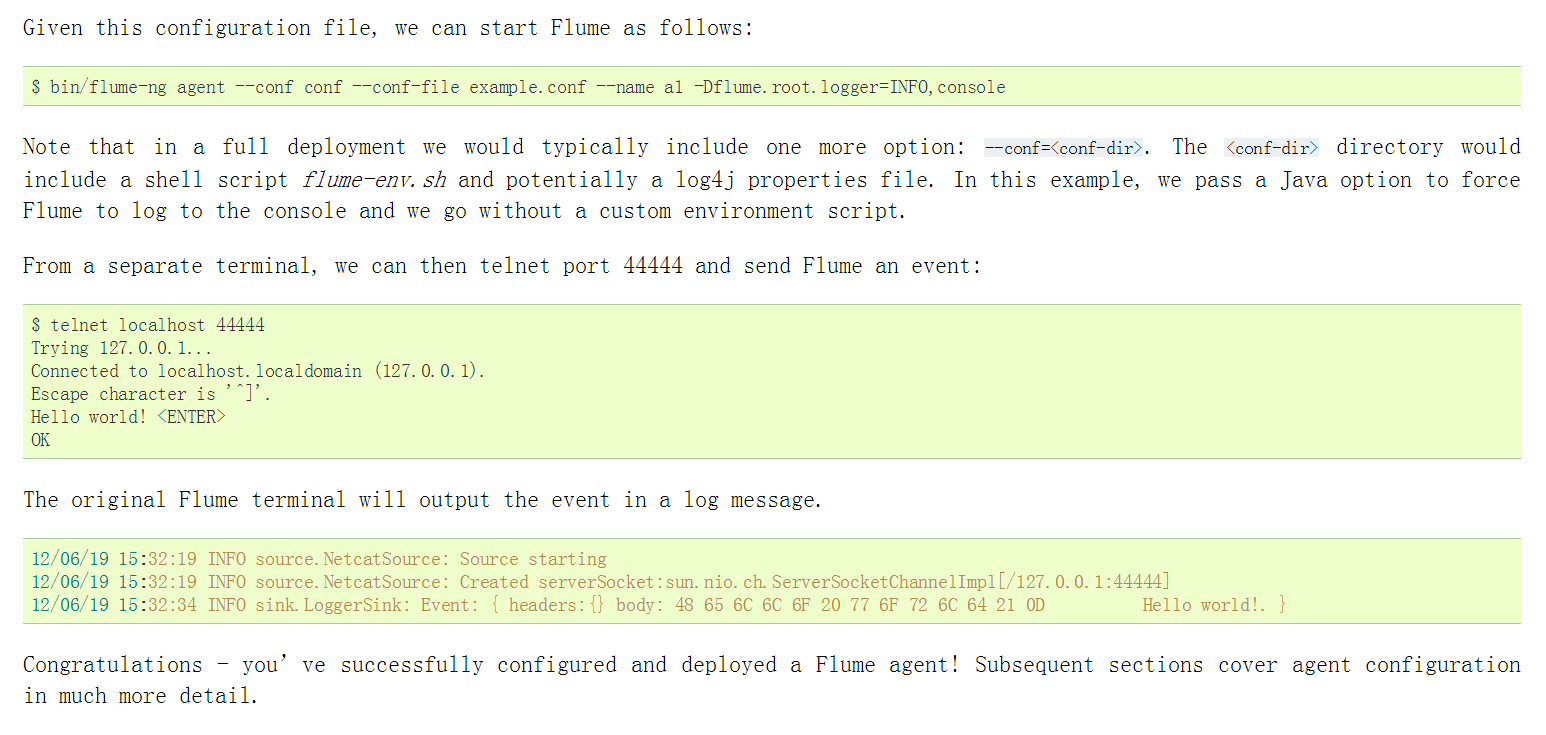
Task: Click the highlighted <conf-dir> directory code
Action: (1271, 148)
